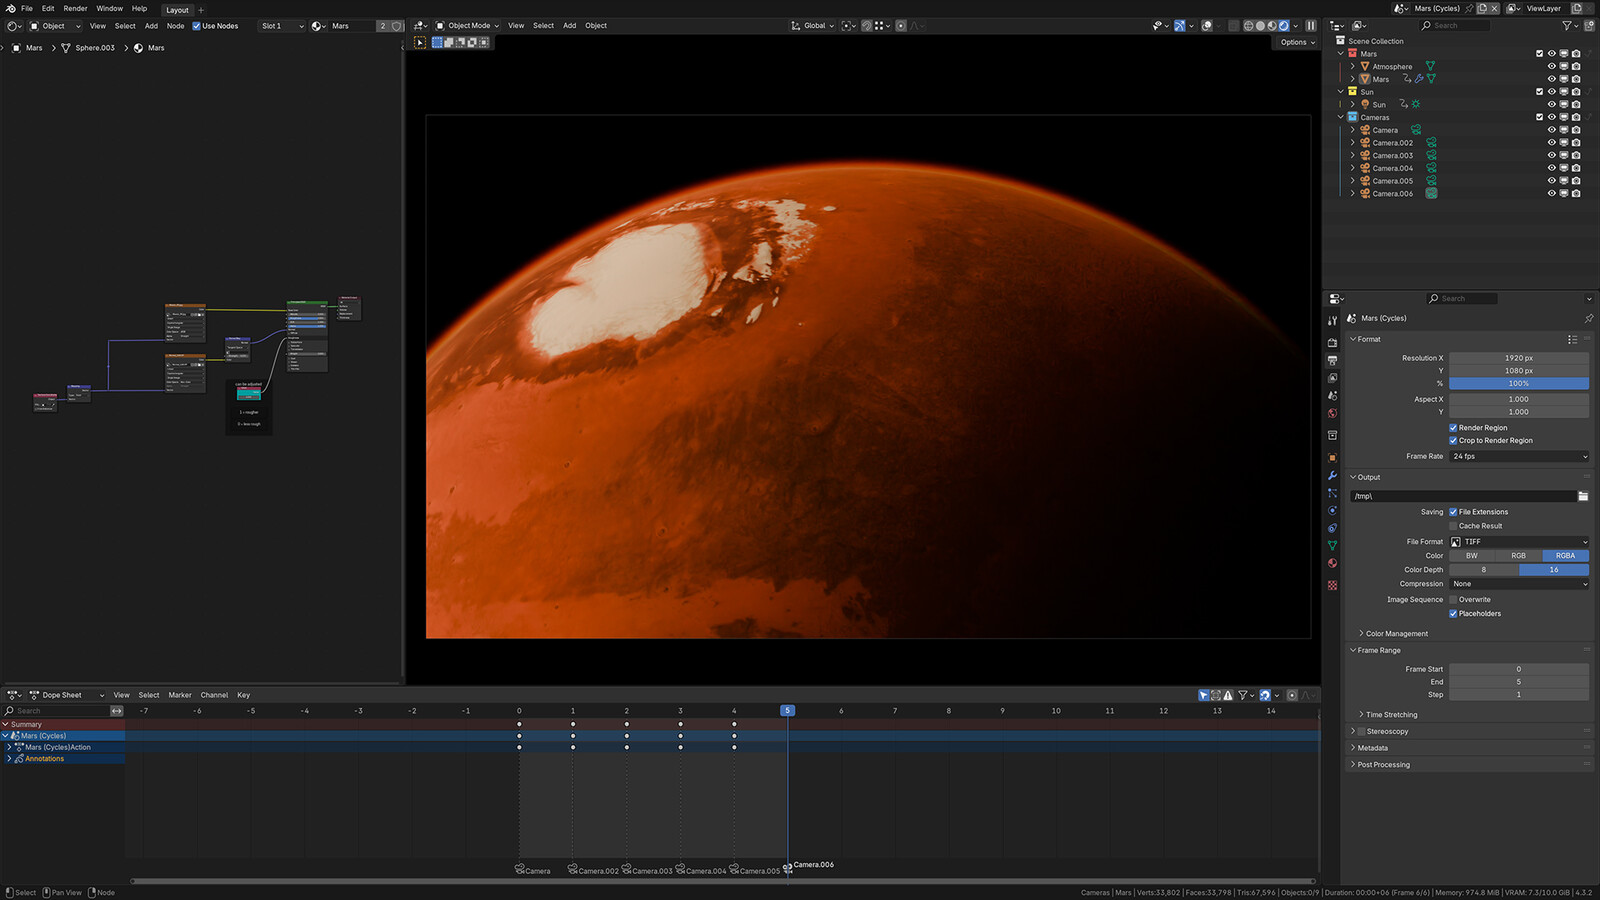The width and height of the screenshot is (1600, 900).
Task: Select wireframe viewport shading mode
Action: [1248, 26]
